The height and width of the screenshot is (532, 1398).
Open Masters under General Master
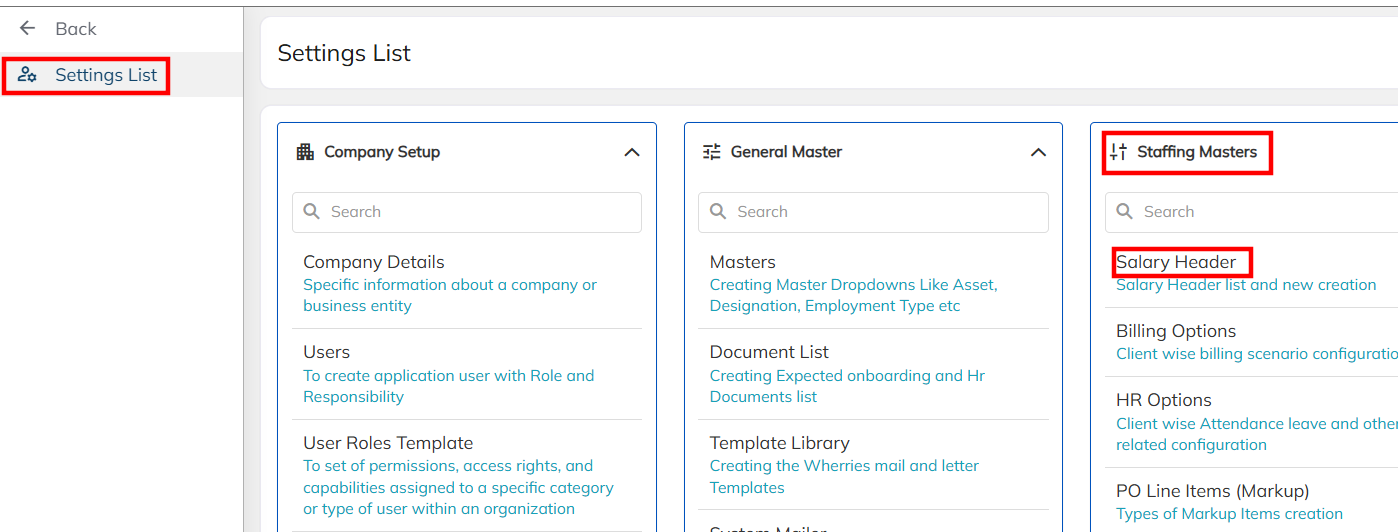point(743,262)
